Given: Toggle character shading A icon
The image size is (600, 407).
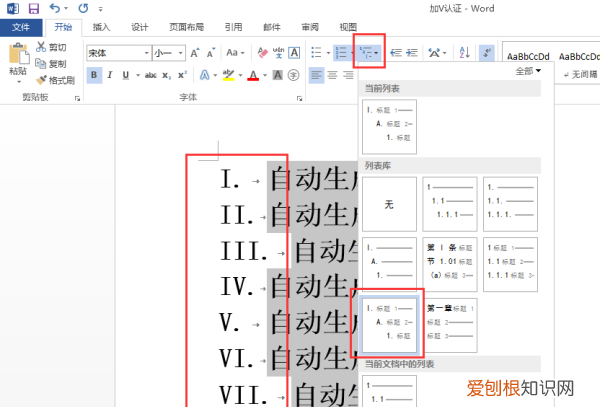Looking at the screenshot, I should point(278,75).
